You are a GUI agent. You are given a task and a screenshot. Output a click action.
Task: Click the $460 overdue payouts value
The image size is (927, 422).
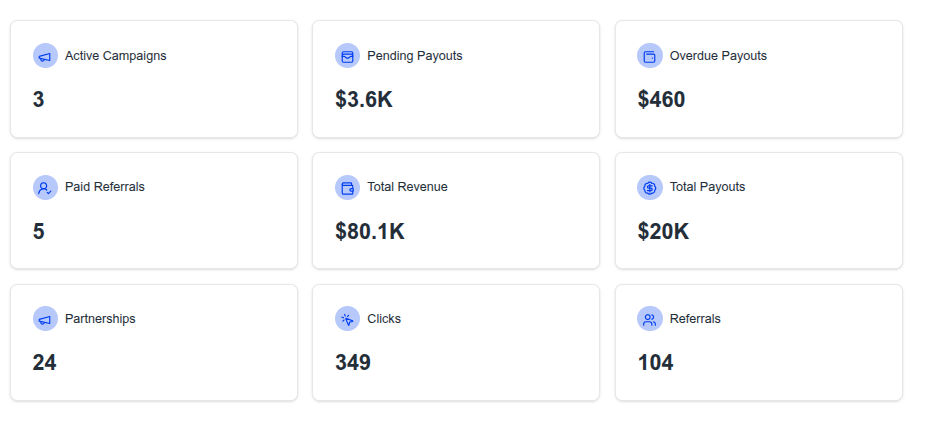pyautogui.click(x=661, y=99)
